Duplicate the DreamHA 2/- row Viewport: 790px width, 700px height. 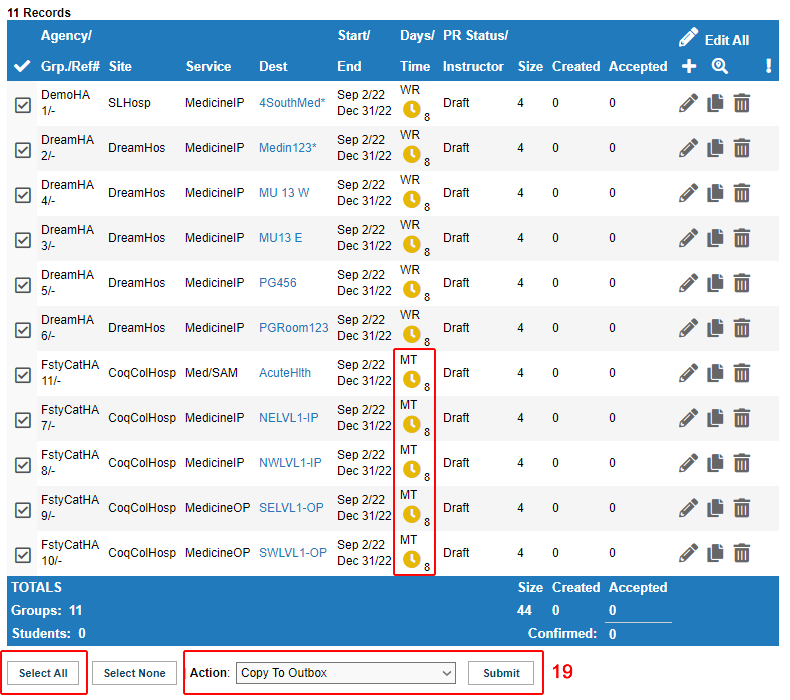point(715,148)
